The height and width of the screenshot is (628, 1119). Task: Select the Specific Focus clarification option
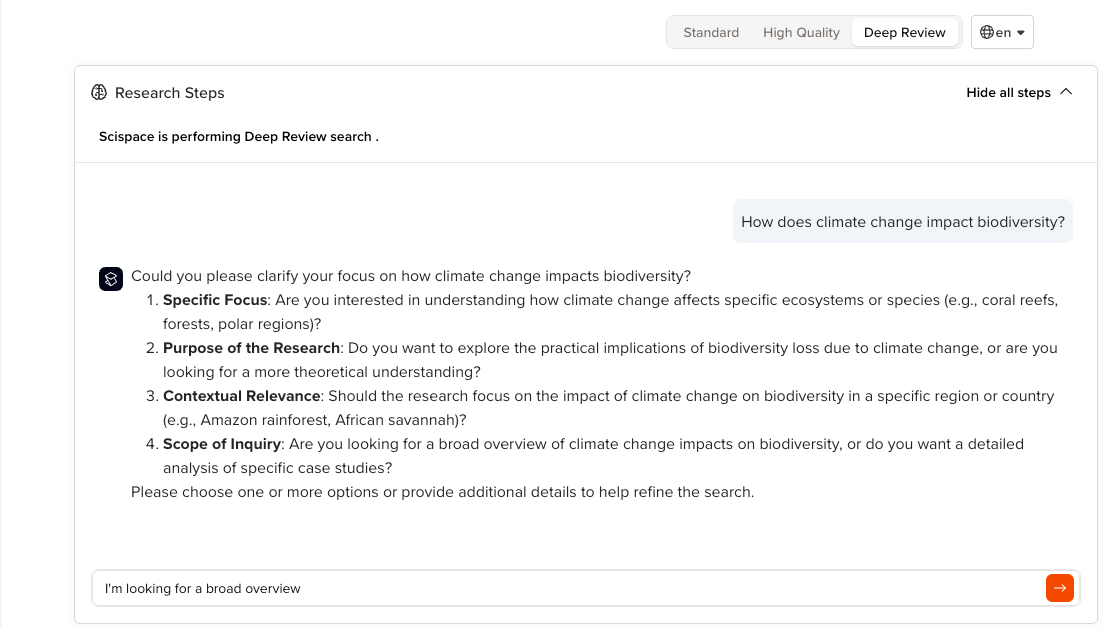(x=214, y=299)
